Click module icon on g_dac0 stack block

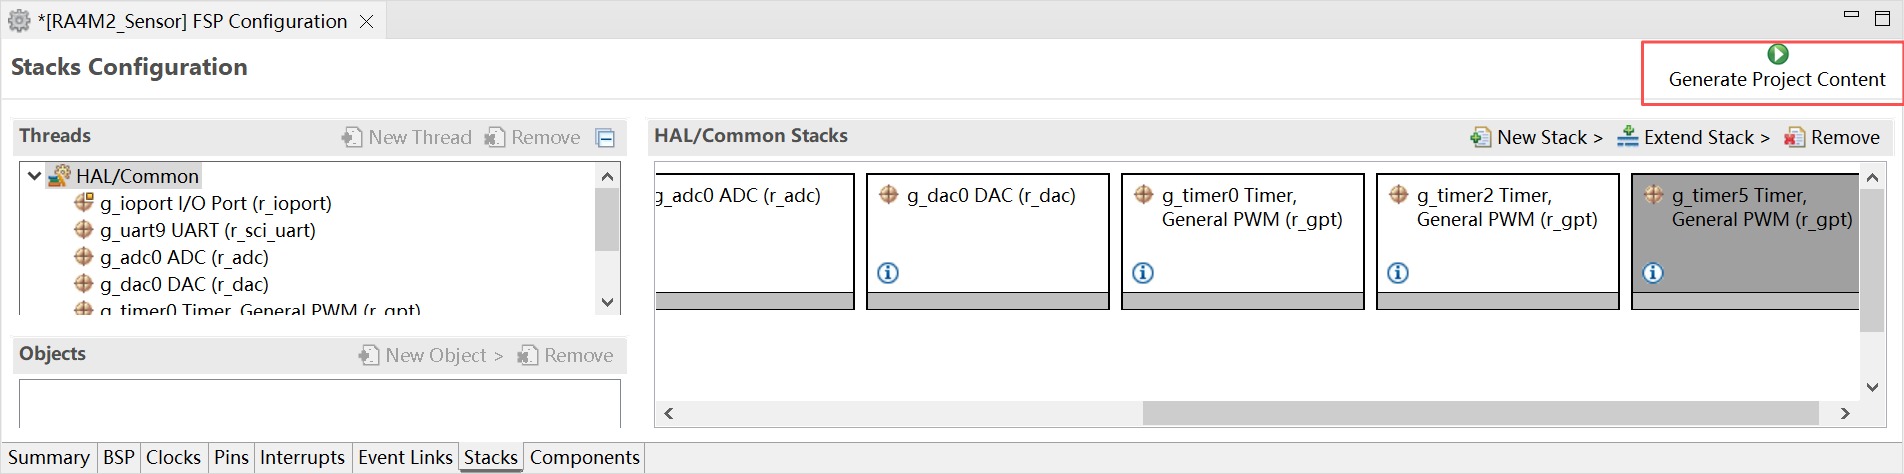click(x=888, y=194)
